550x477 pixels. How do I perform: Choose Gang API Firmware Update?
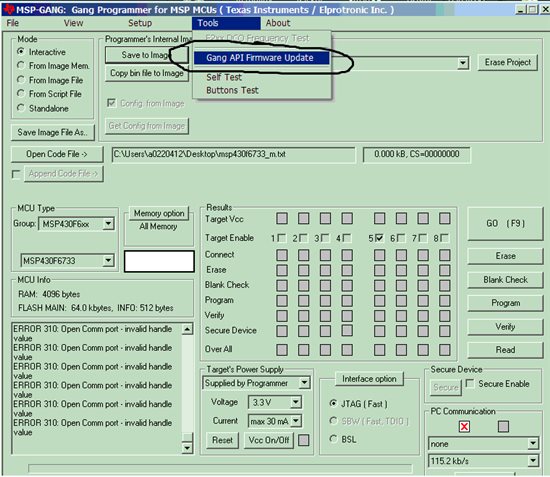pos(261,58)
